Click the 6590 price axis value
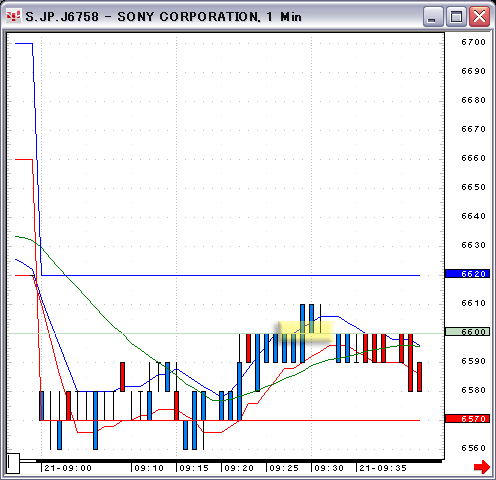The width and height of the screenshot is (496, 480). (x=473, y=361)
